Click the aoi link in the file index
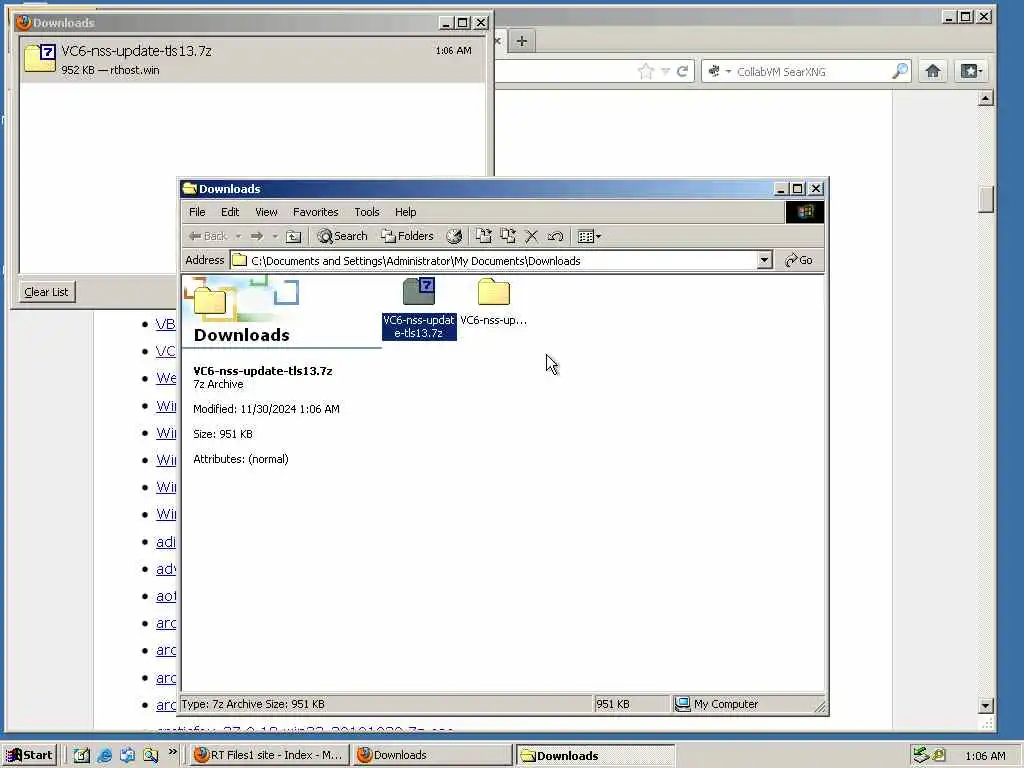This screenshot has width=1024, height=768. [166, 596]
